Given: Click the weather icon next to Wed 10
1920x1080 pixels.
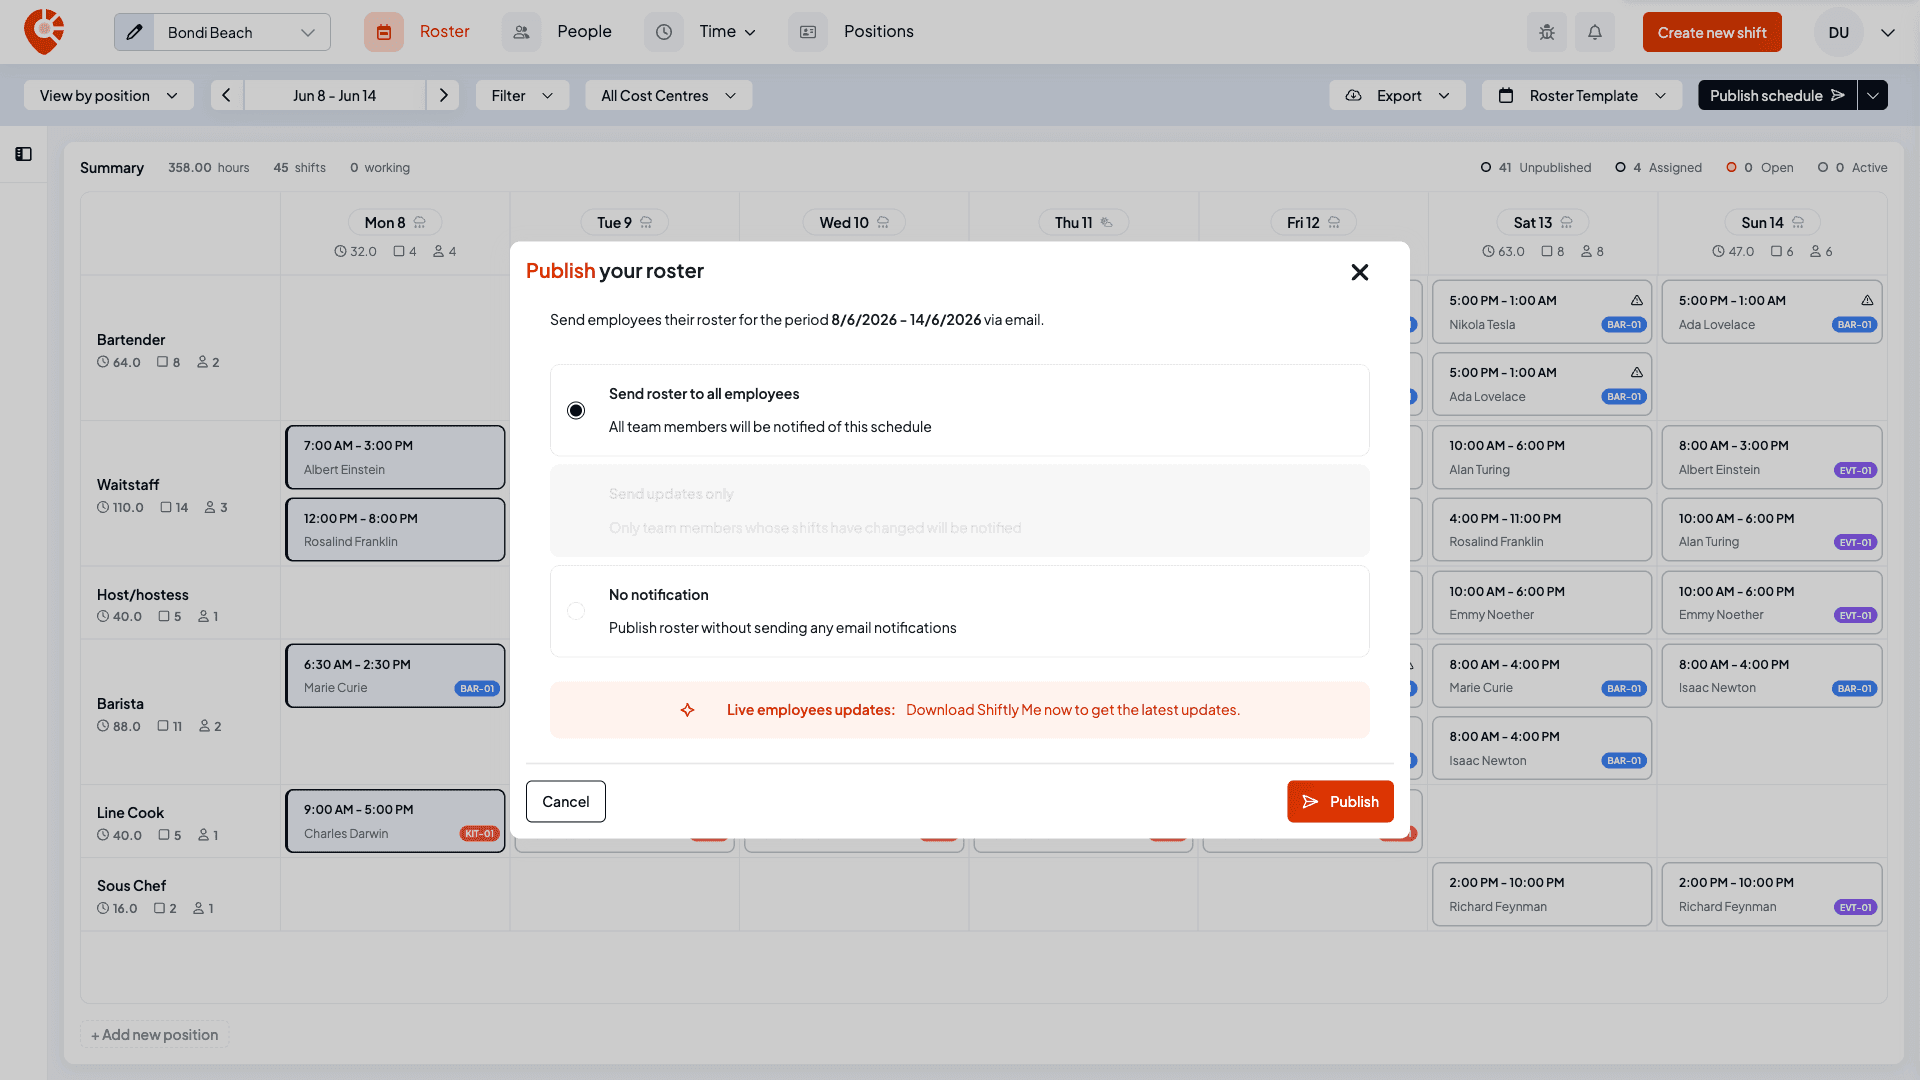Looking at the screenshot, I should pos(883,223).
